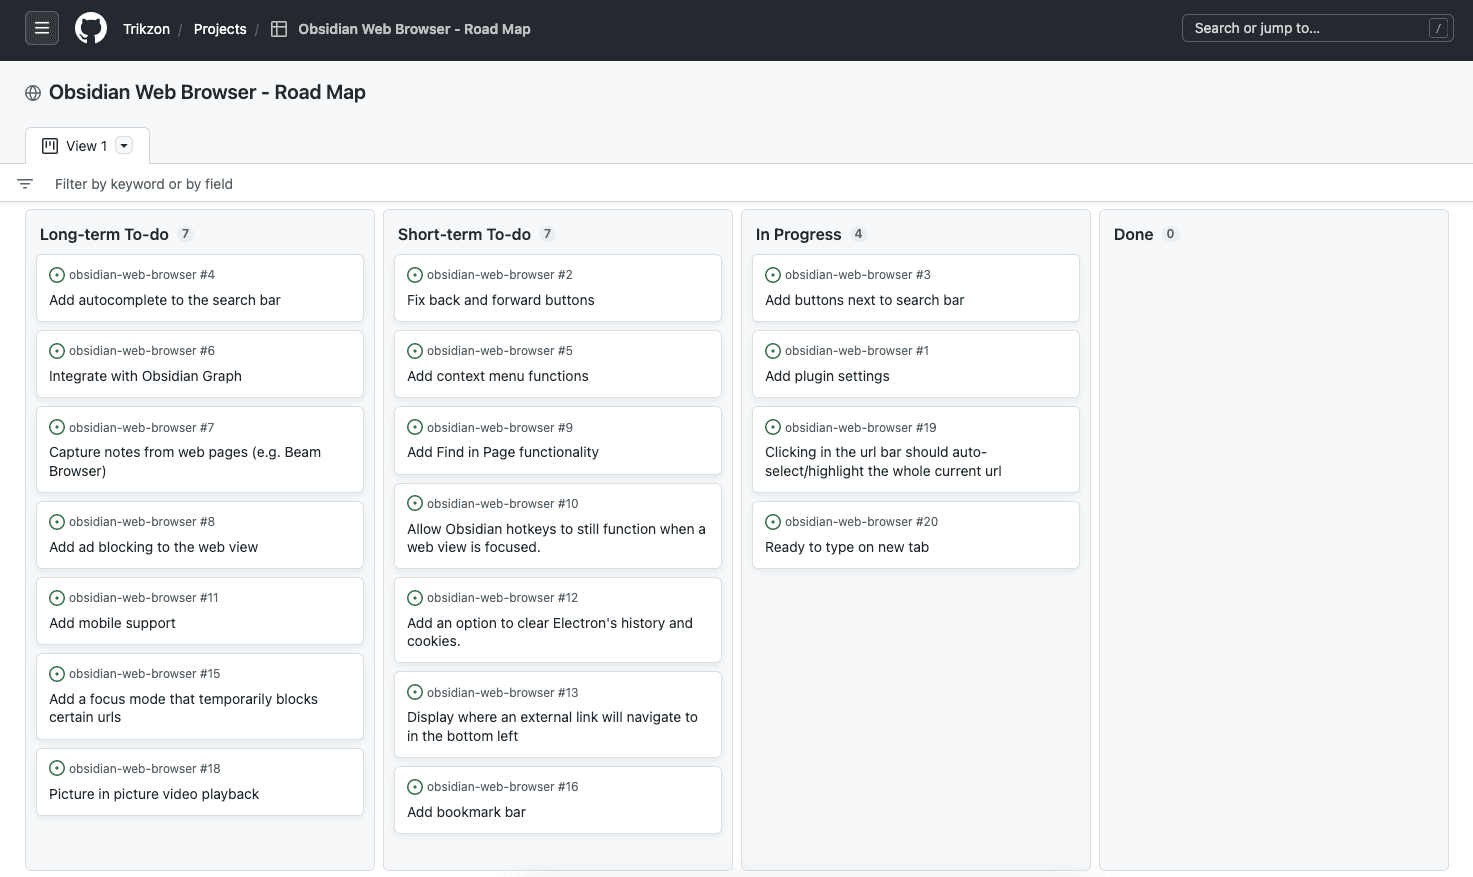Click the Short-term To-do count badge
The height and width of the screenshot is (877, 1473).
pos(547,234)
